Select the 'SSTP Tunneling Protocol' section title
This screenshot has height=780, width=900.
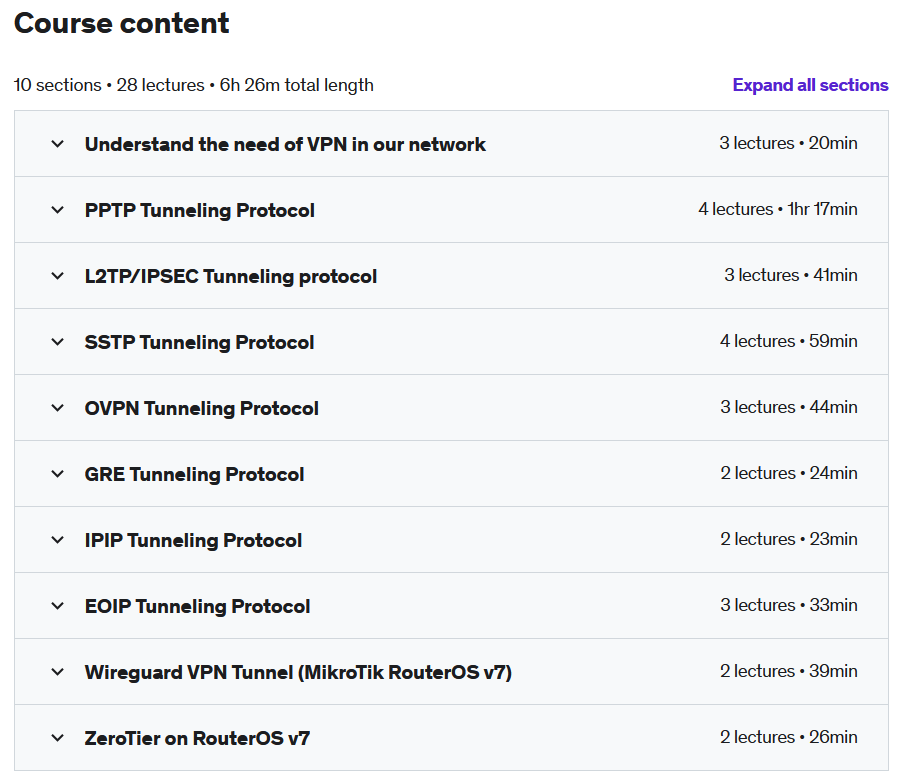[x=199, y=342]
